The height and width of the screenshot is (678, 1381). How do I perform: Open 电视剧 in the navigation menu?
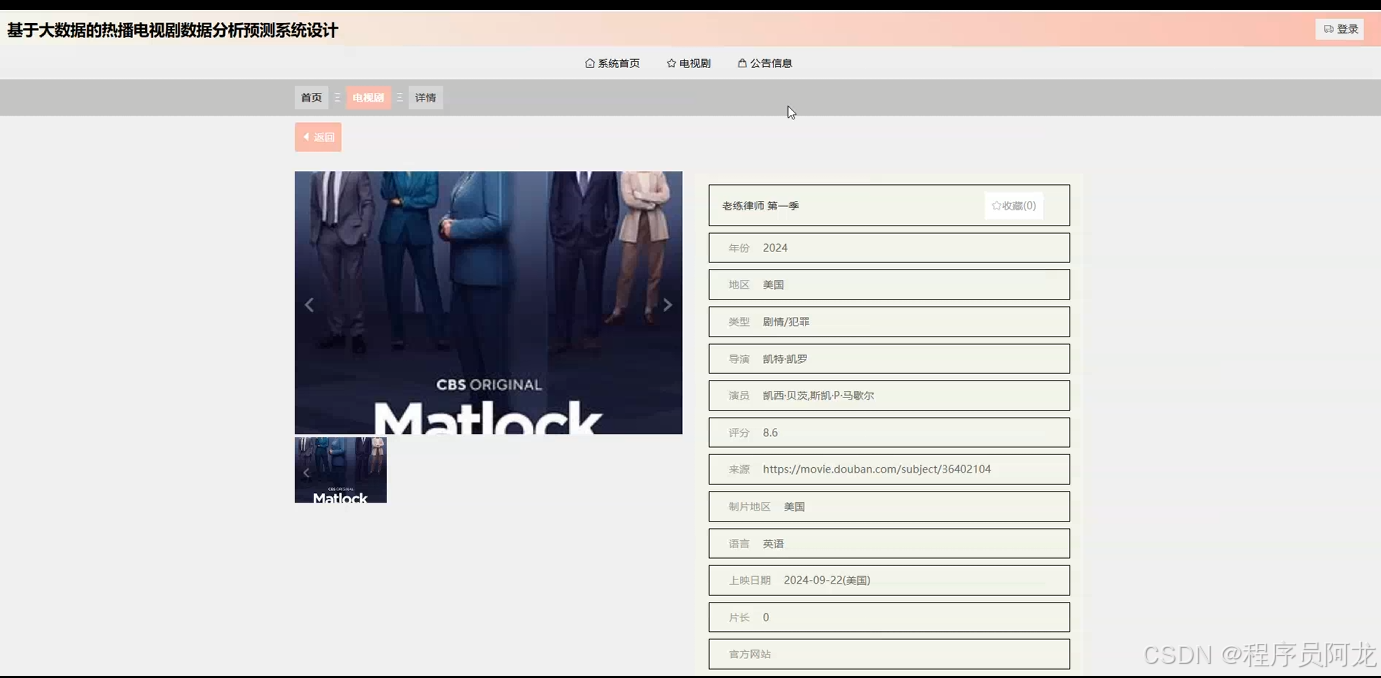pos(688,63)
